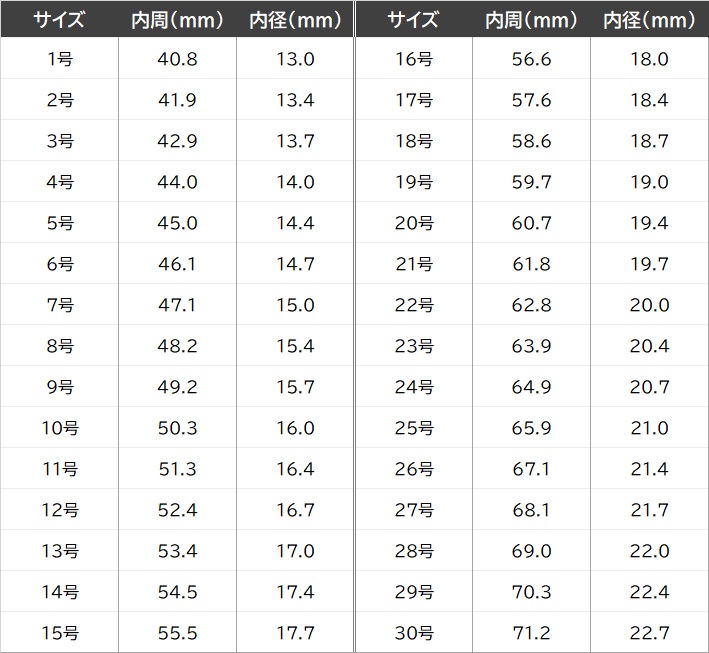Select the 30号 size label
The image size is (709, 653).
(414, 633)
